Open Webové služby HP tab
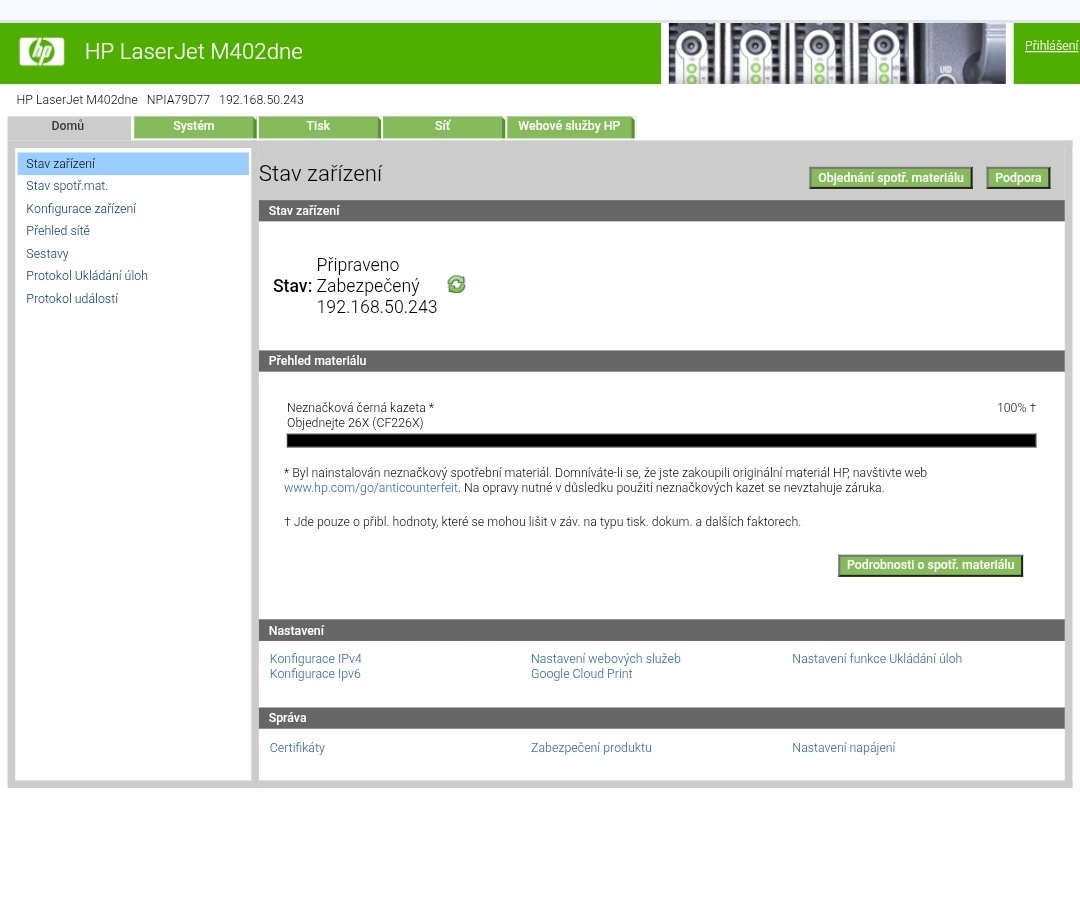The height and width of the screenshot is (923, 1080). pyautogui.click(x=569, y=127)
